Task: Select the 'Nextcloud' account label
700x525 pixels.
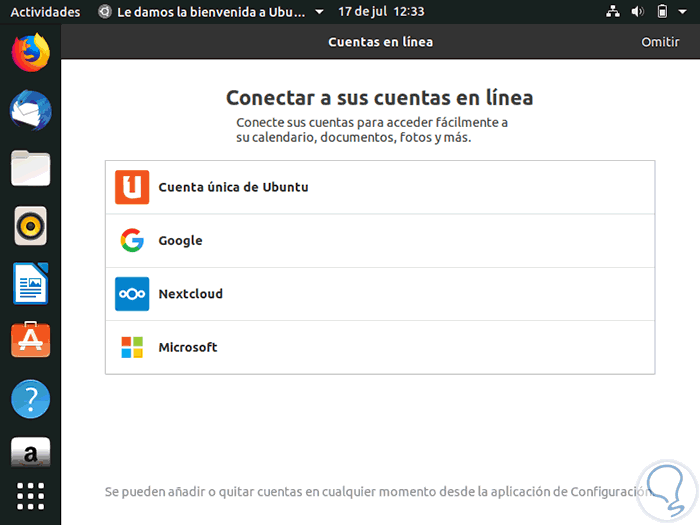Action: (190, 294)
